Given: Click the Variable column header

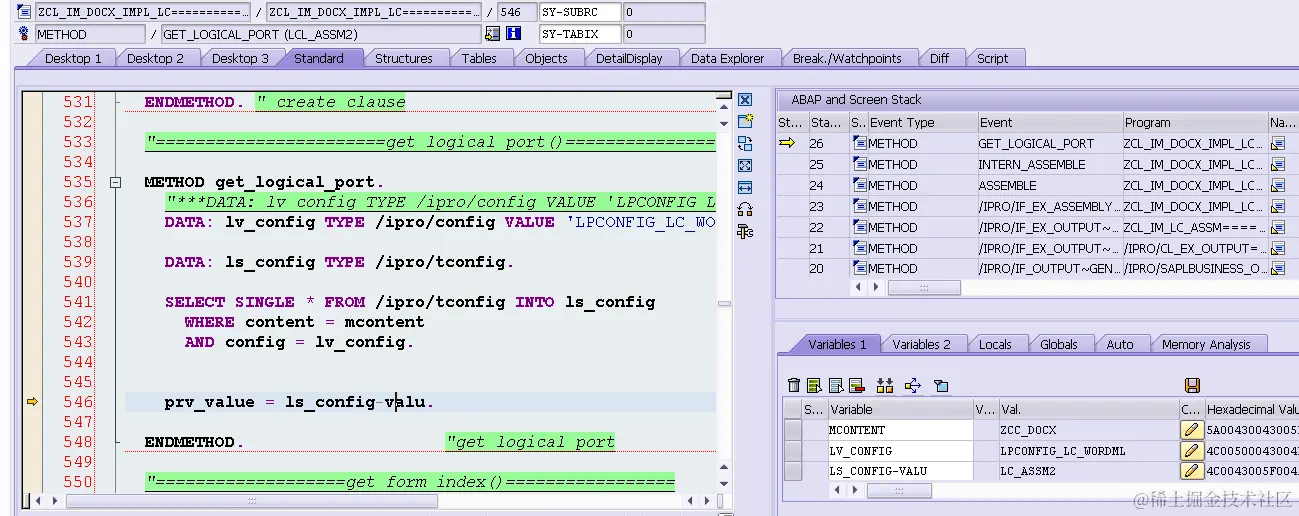Looking at the screenshot, I should point(899,409).
